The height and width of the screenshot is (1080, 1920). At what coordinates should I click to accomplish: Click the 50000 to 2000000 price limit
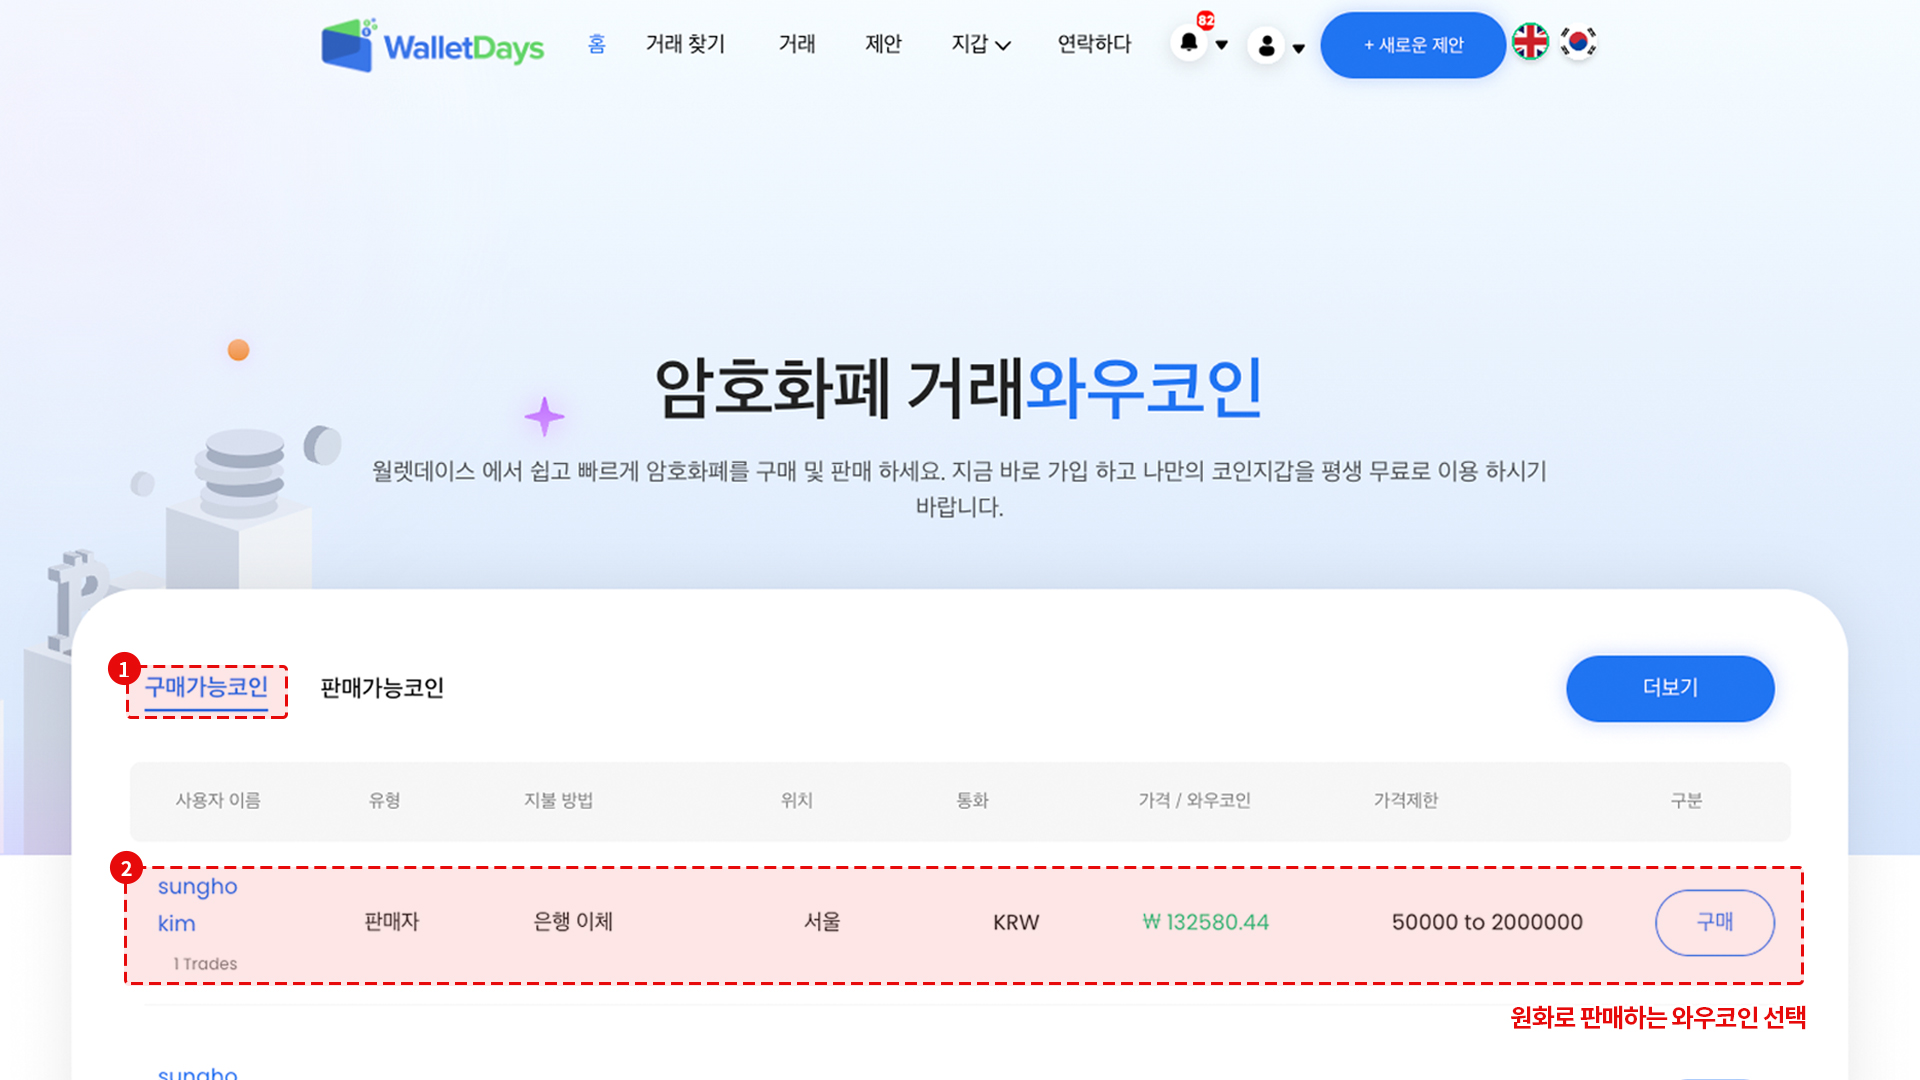coord(1487,922)
